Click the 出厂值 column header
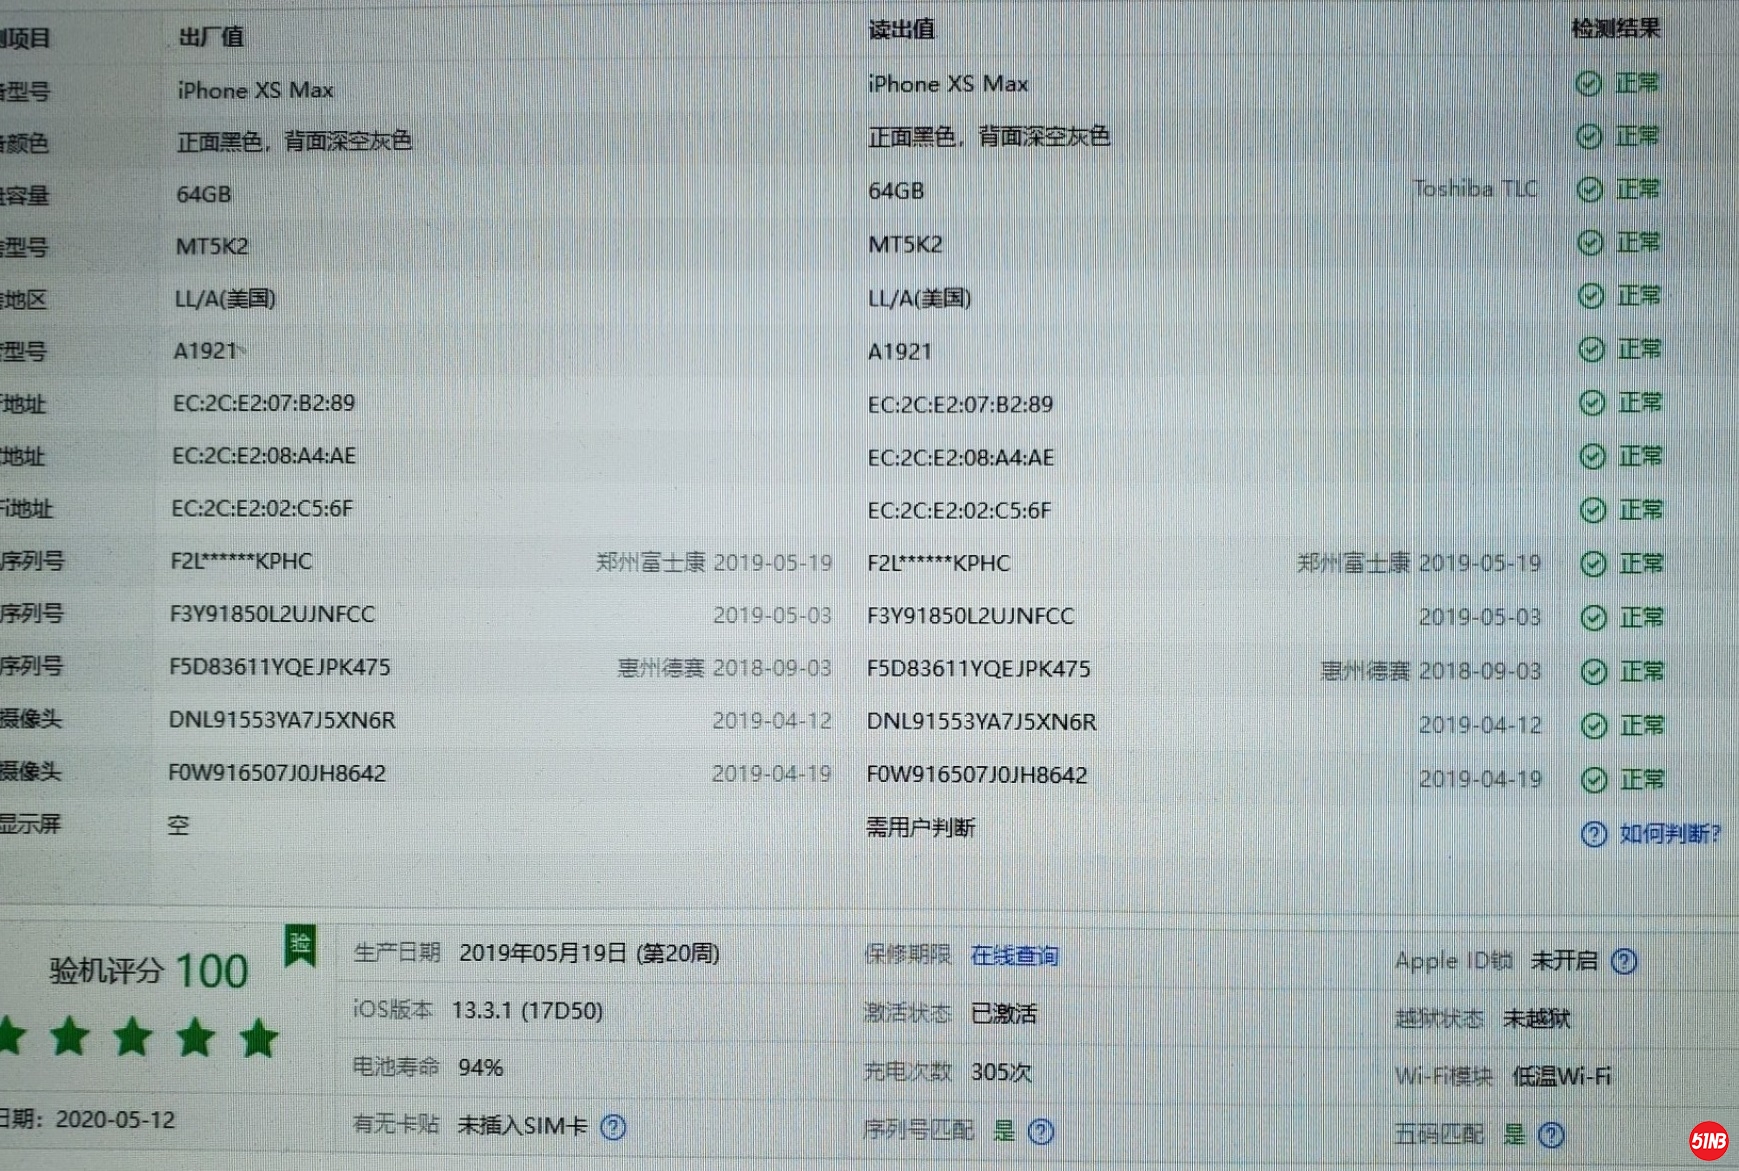 211,37
